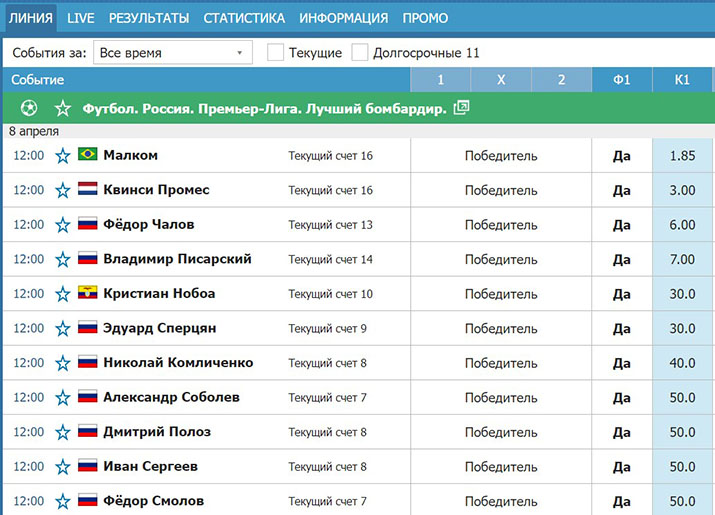Open the ЛИНИЯ tab
This screenshot has height=515, width=715.
31,18
